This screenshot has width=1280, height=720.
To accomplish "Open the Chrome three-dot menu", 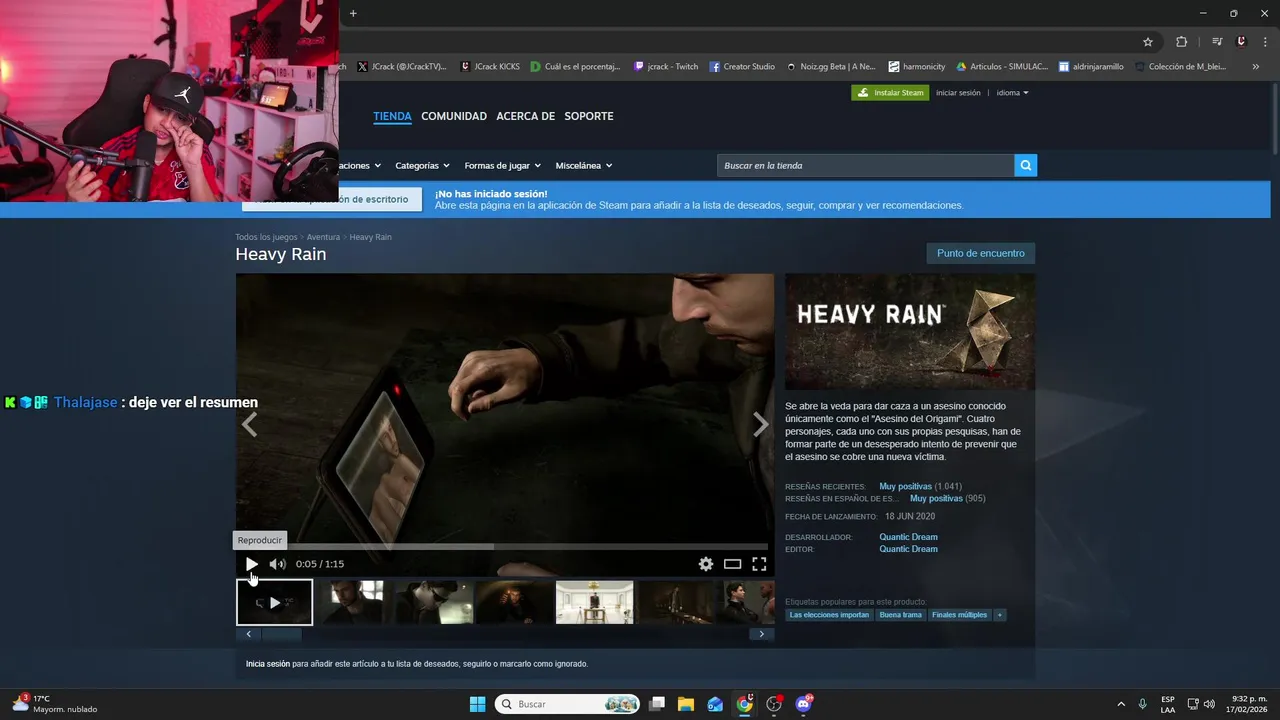I will 1264,42.
